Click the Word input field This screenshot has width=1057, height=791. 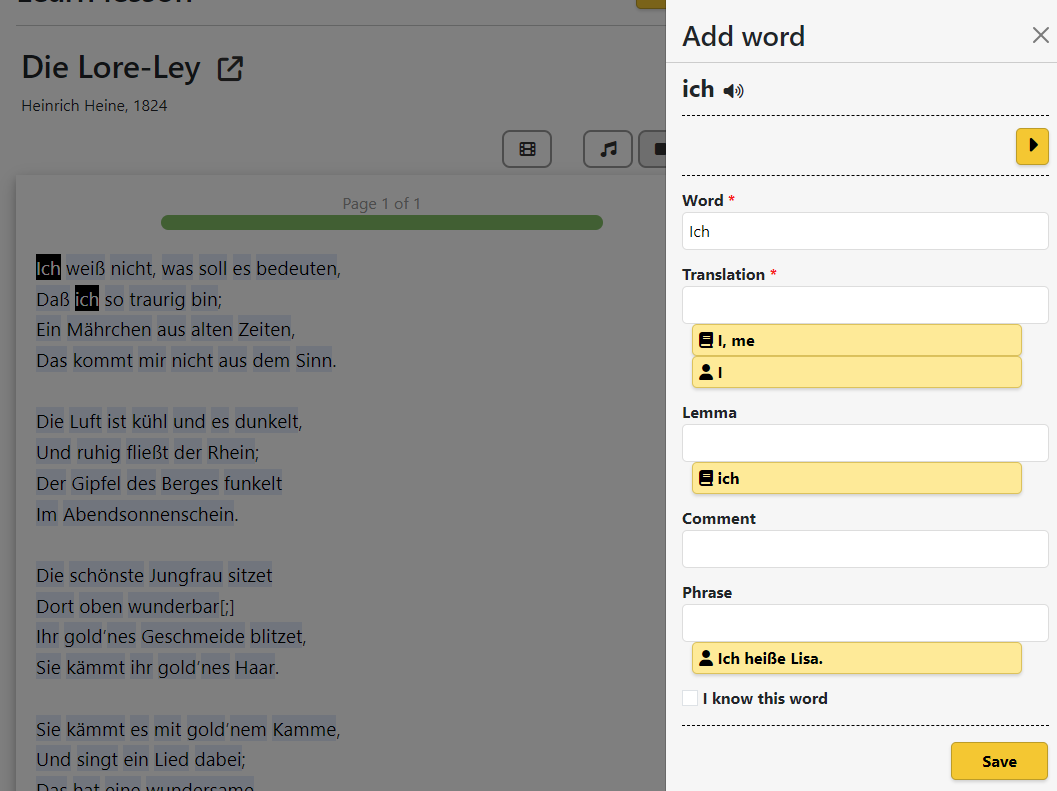click(865, 231)
